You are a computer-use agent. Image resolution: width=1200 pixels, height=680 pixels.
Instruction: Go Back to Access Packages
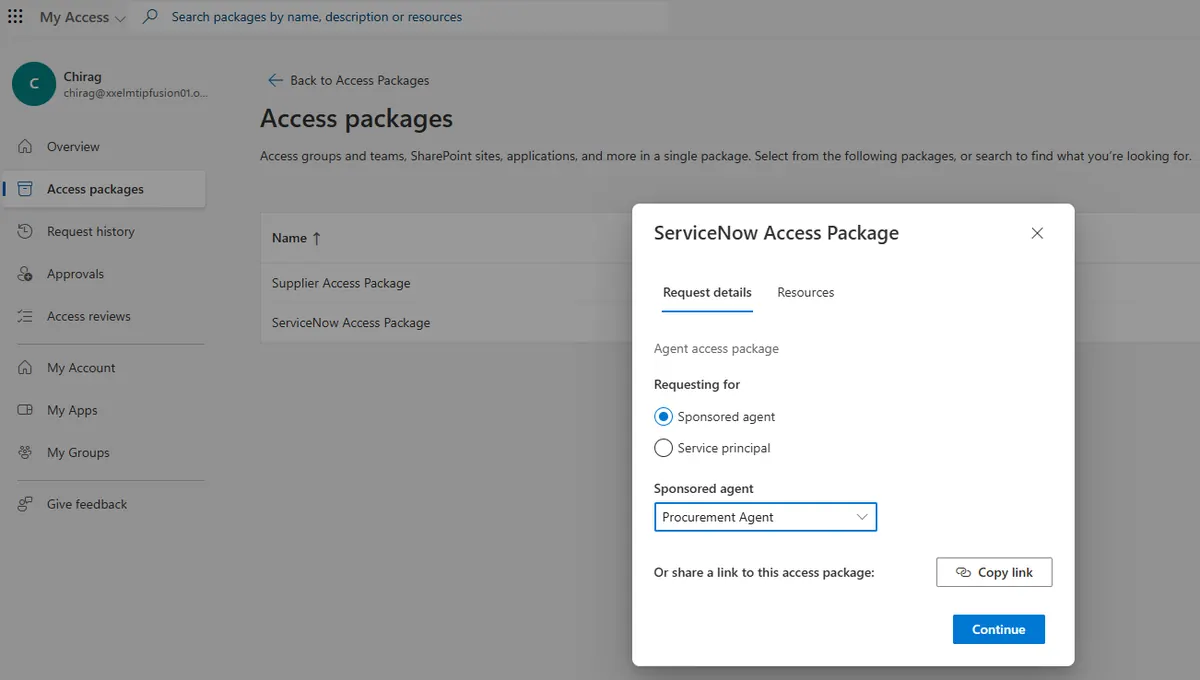pyautogui.click(x=348, y=80)
